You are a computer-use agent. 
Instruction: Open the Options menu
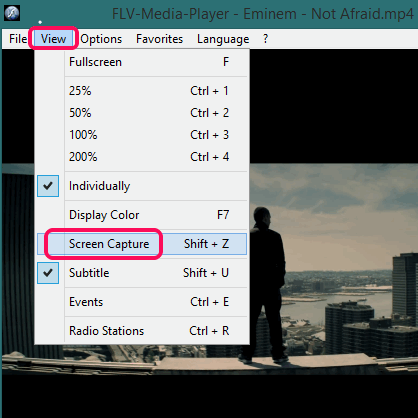(x=101, y=39)
